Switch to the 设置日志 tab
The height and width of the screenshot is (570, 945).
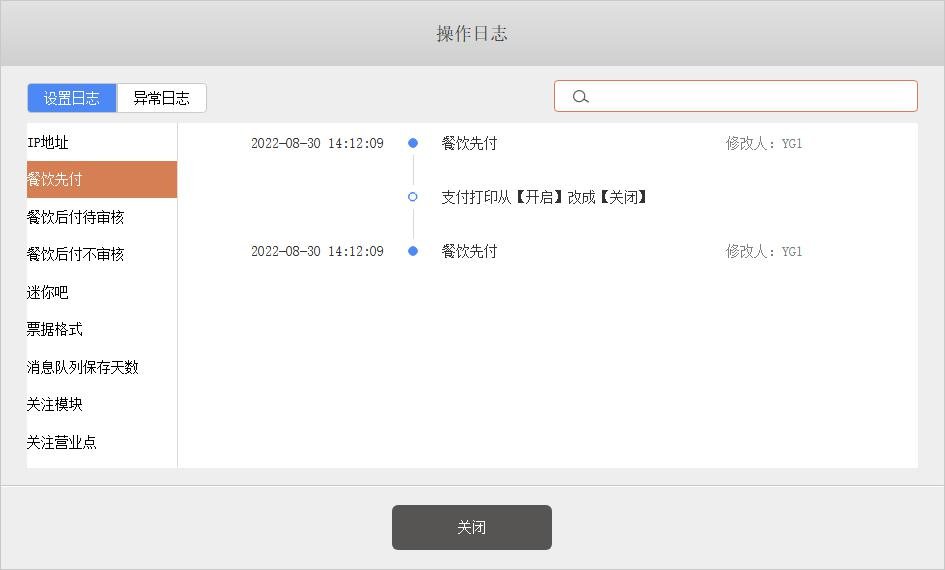pyautogui.click(x=72, y=98)
